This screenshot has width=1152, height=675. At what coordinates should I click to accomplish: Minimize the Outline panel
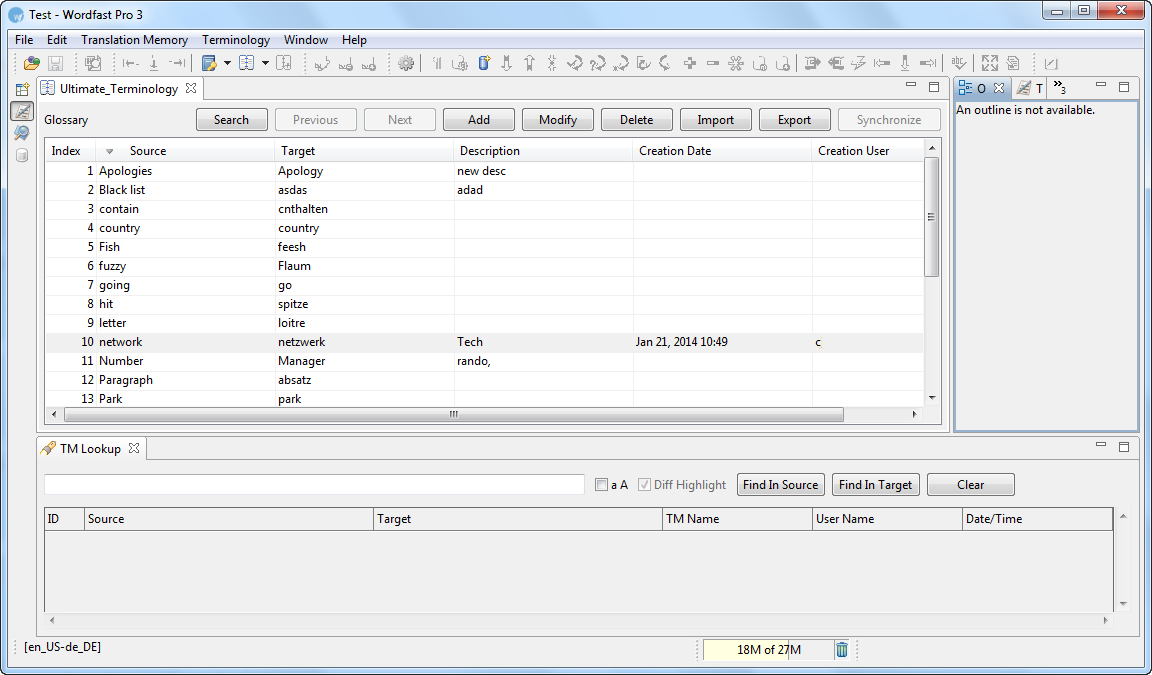tap(1101, 85)
